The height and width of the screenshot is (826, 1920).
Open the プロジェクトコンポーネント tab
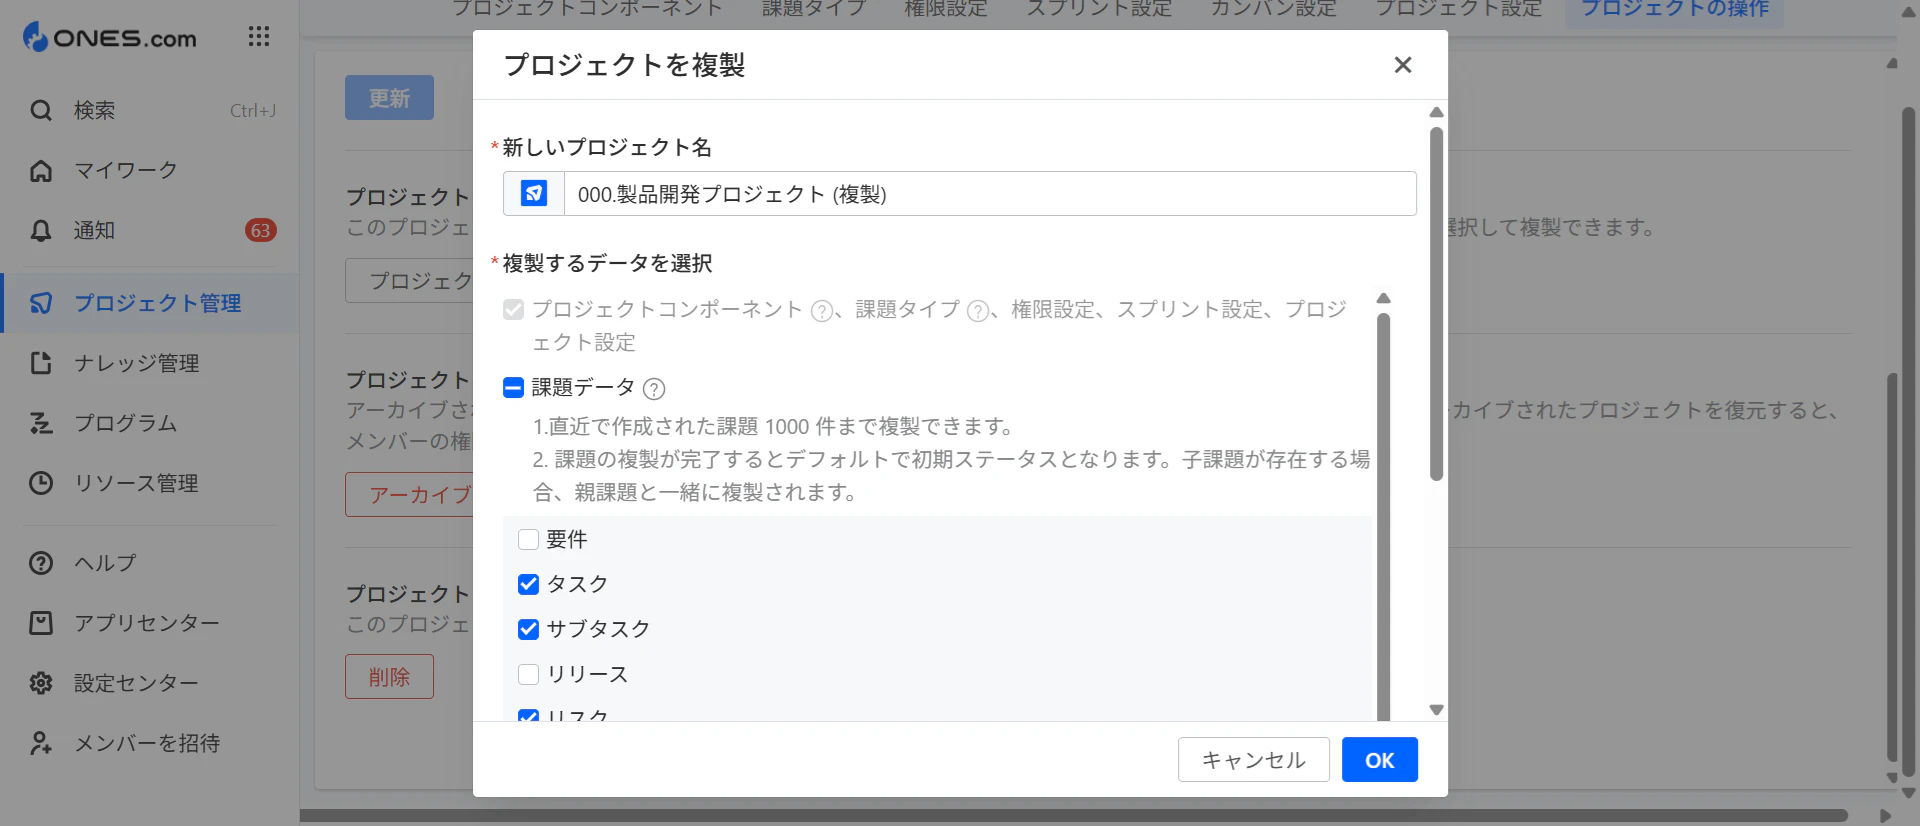[x=587, y=9]
